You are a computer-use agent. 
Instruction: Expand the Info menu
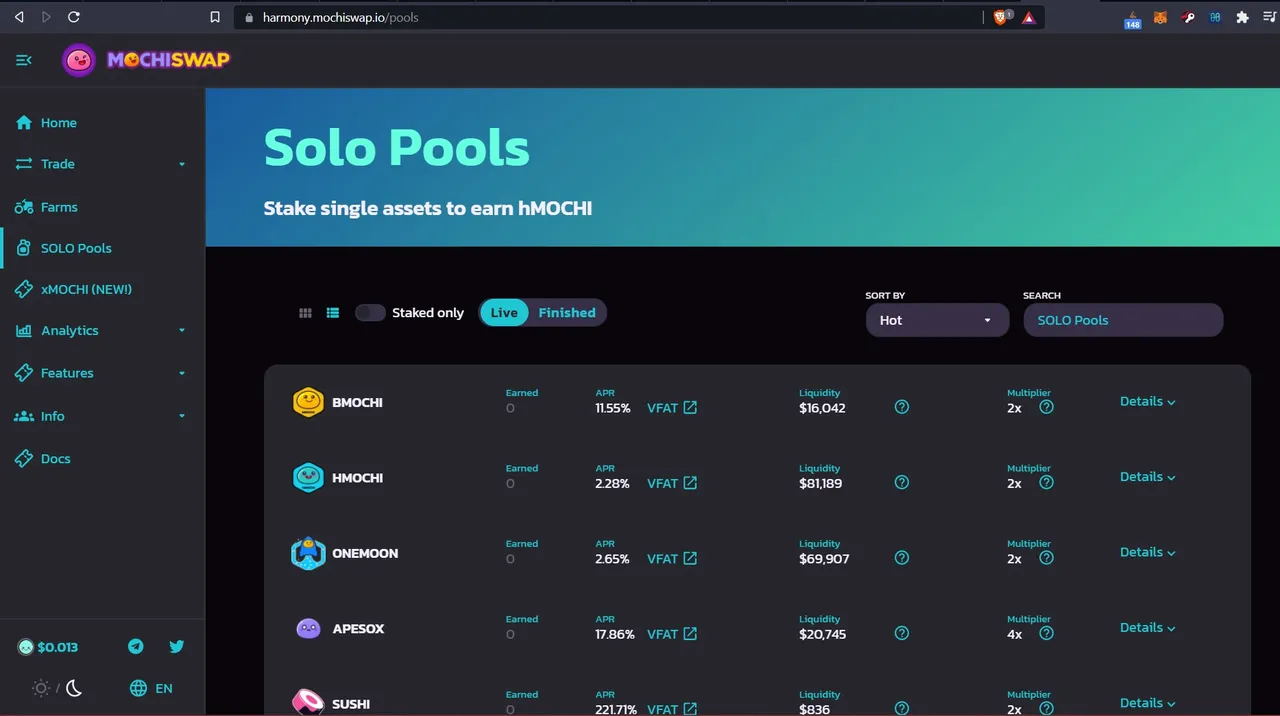coord(102,416)
